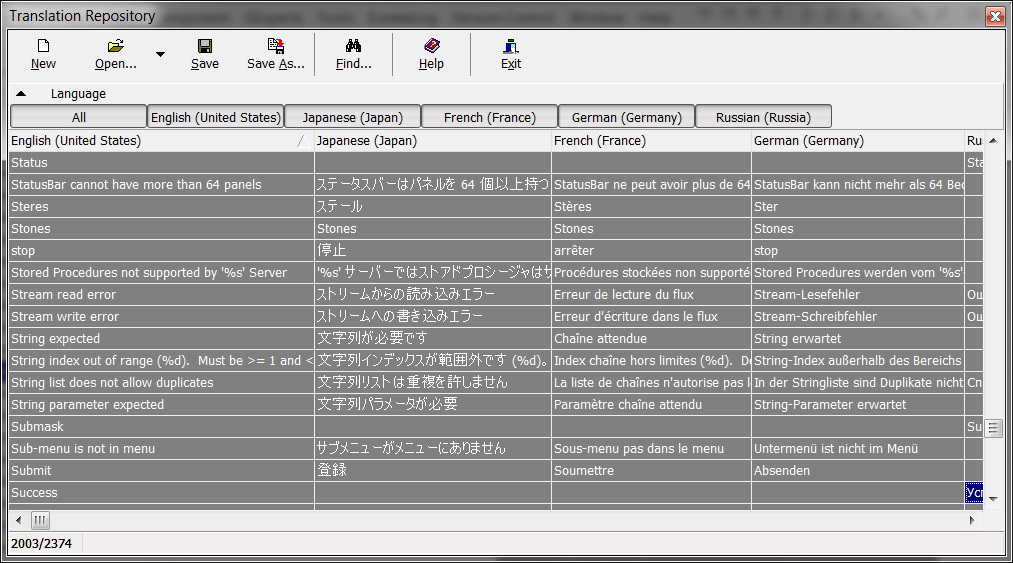
Task: Collapse the Language panel arrow
Action: [21, 94]
